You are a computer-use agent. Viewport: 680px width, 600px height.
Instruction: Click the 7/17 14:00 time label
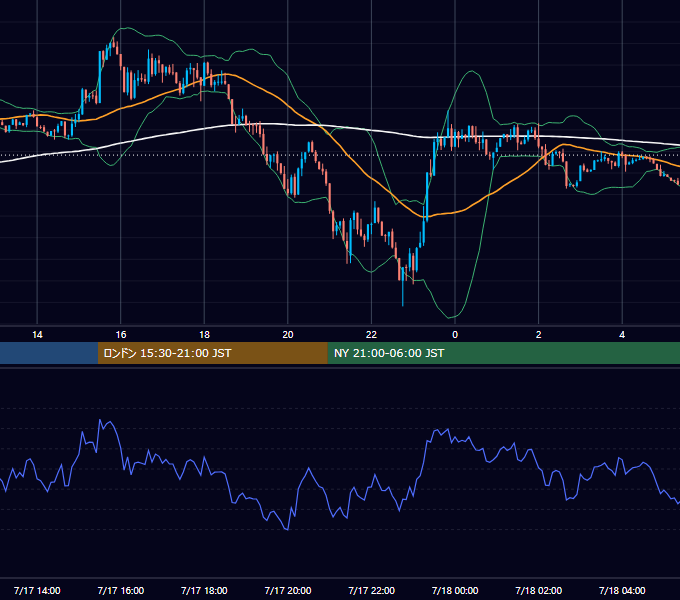pyautogui.click(x=37, y=590)
